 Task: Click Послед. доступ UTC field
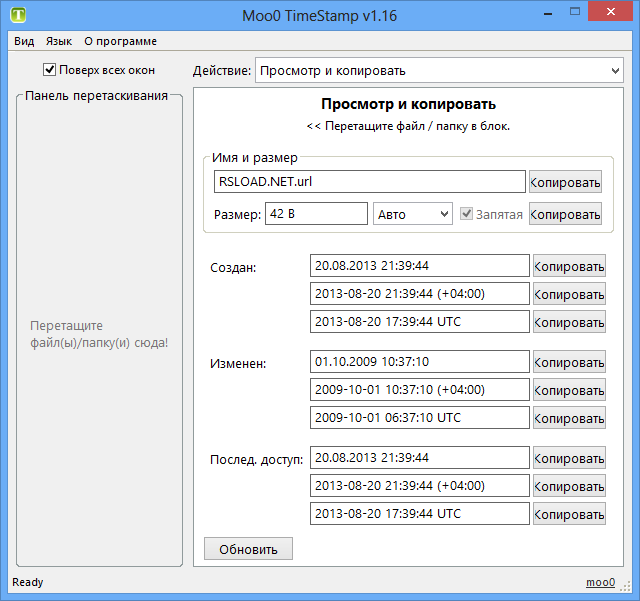pos(420,514)
